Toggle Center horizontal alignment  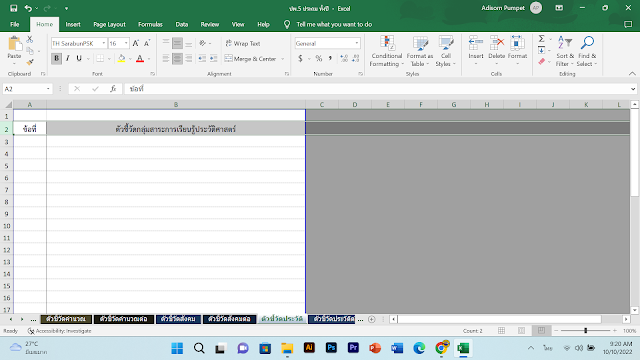(177, 58)
